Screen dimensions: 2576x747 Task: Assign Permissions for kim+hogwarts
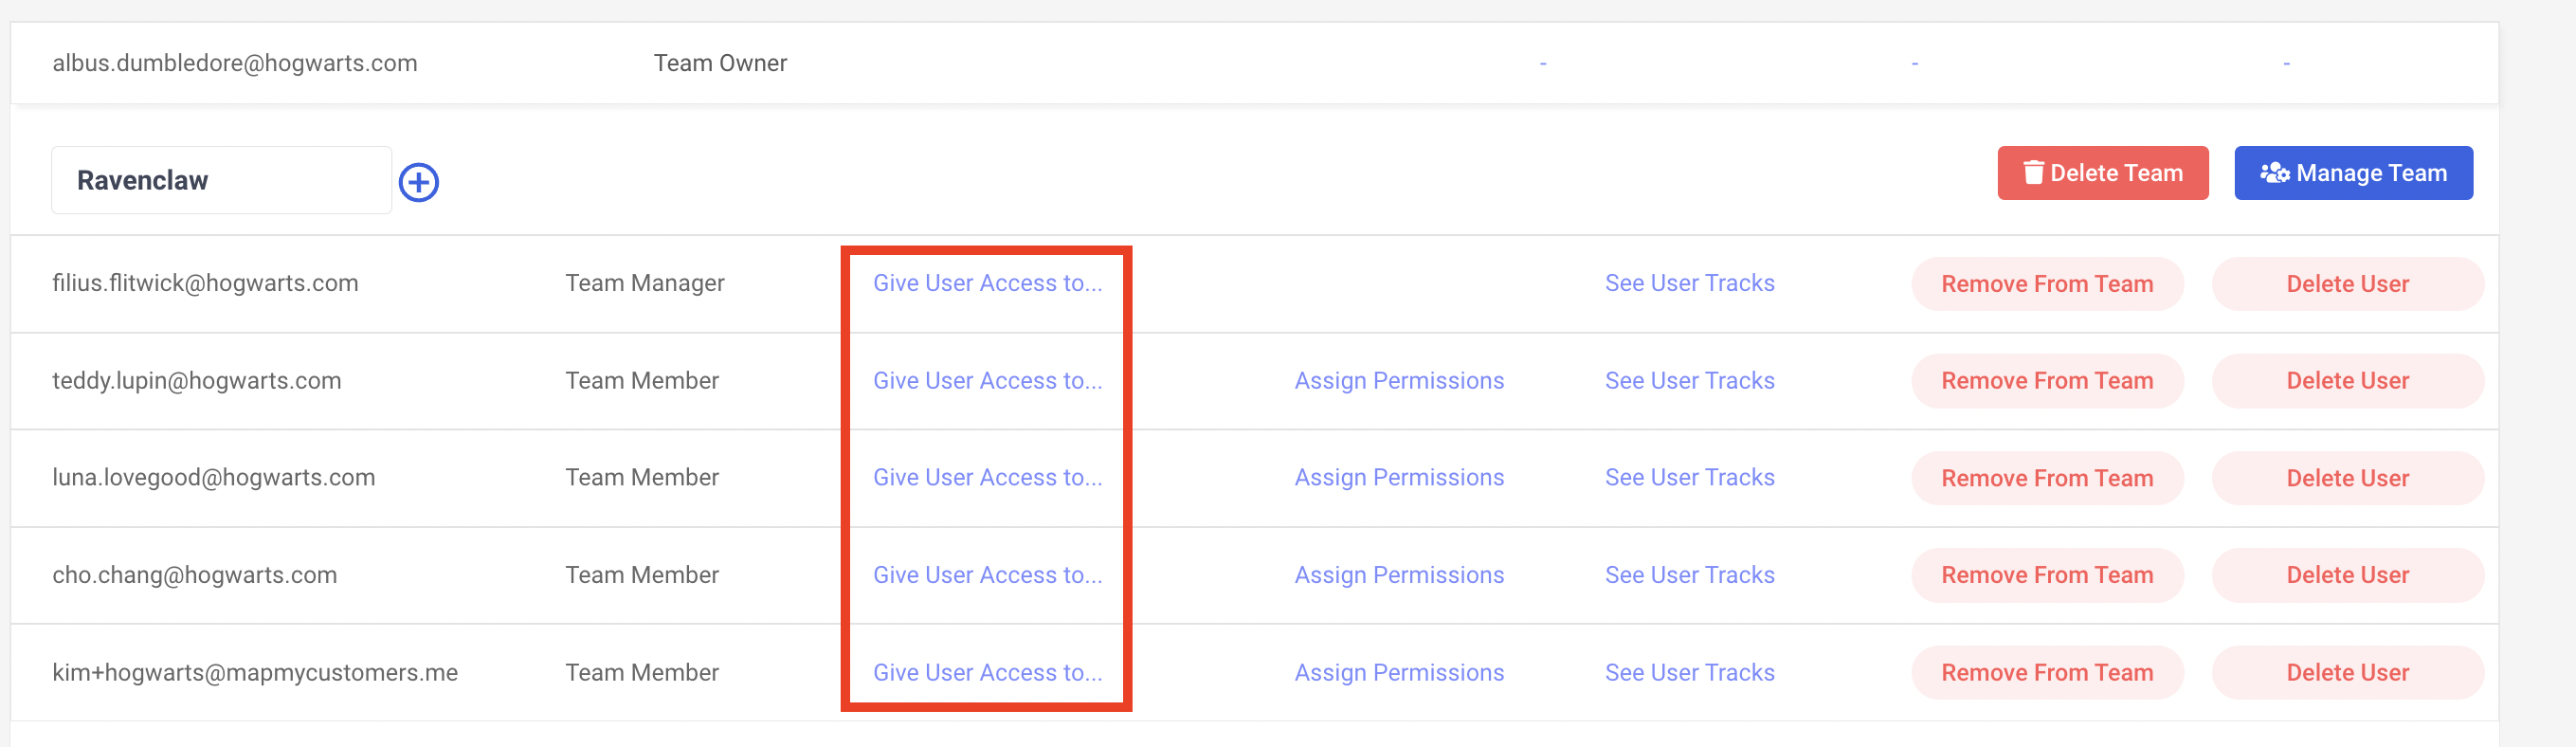(x=1399, y=673)
